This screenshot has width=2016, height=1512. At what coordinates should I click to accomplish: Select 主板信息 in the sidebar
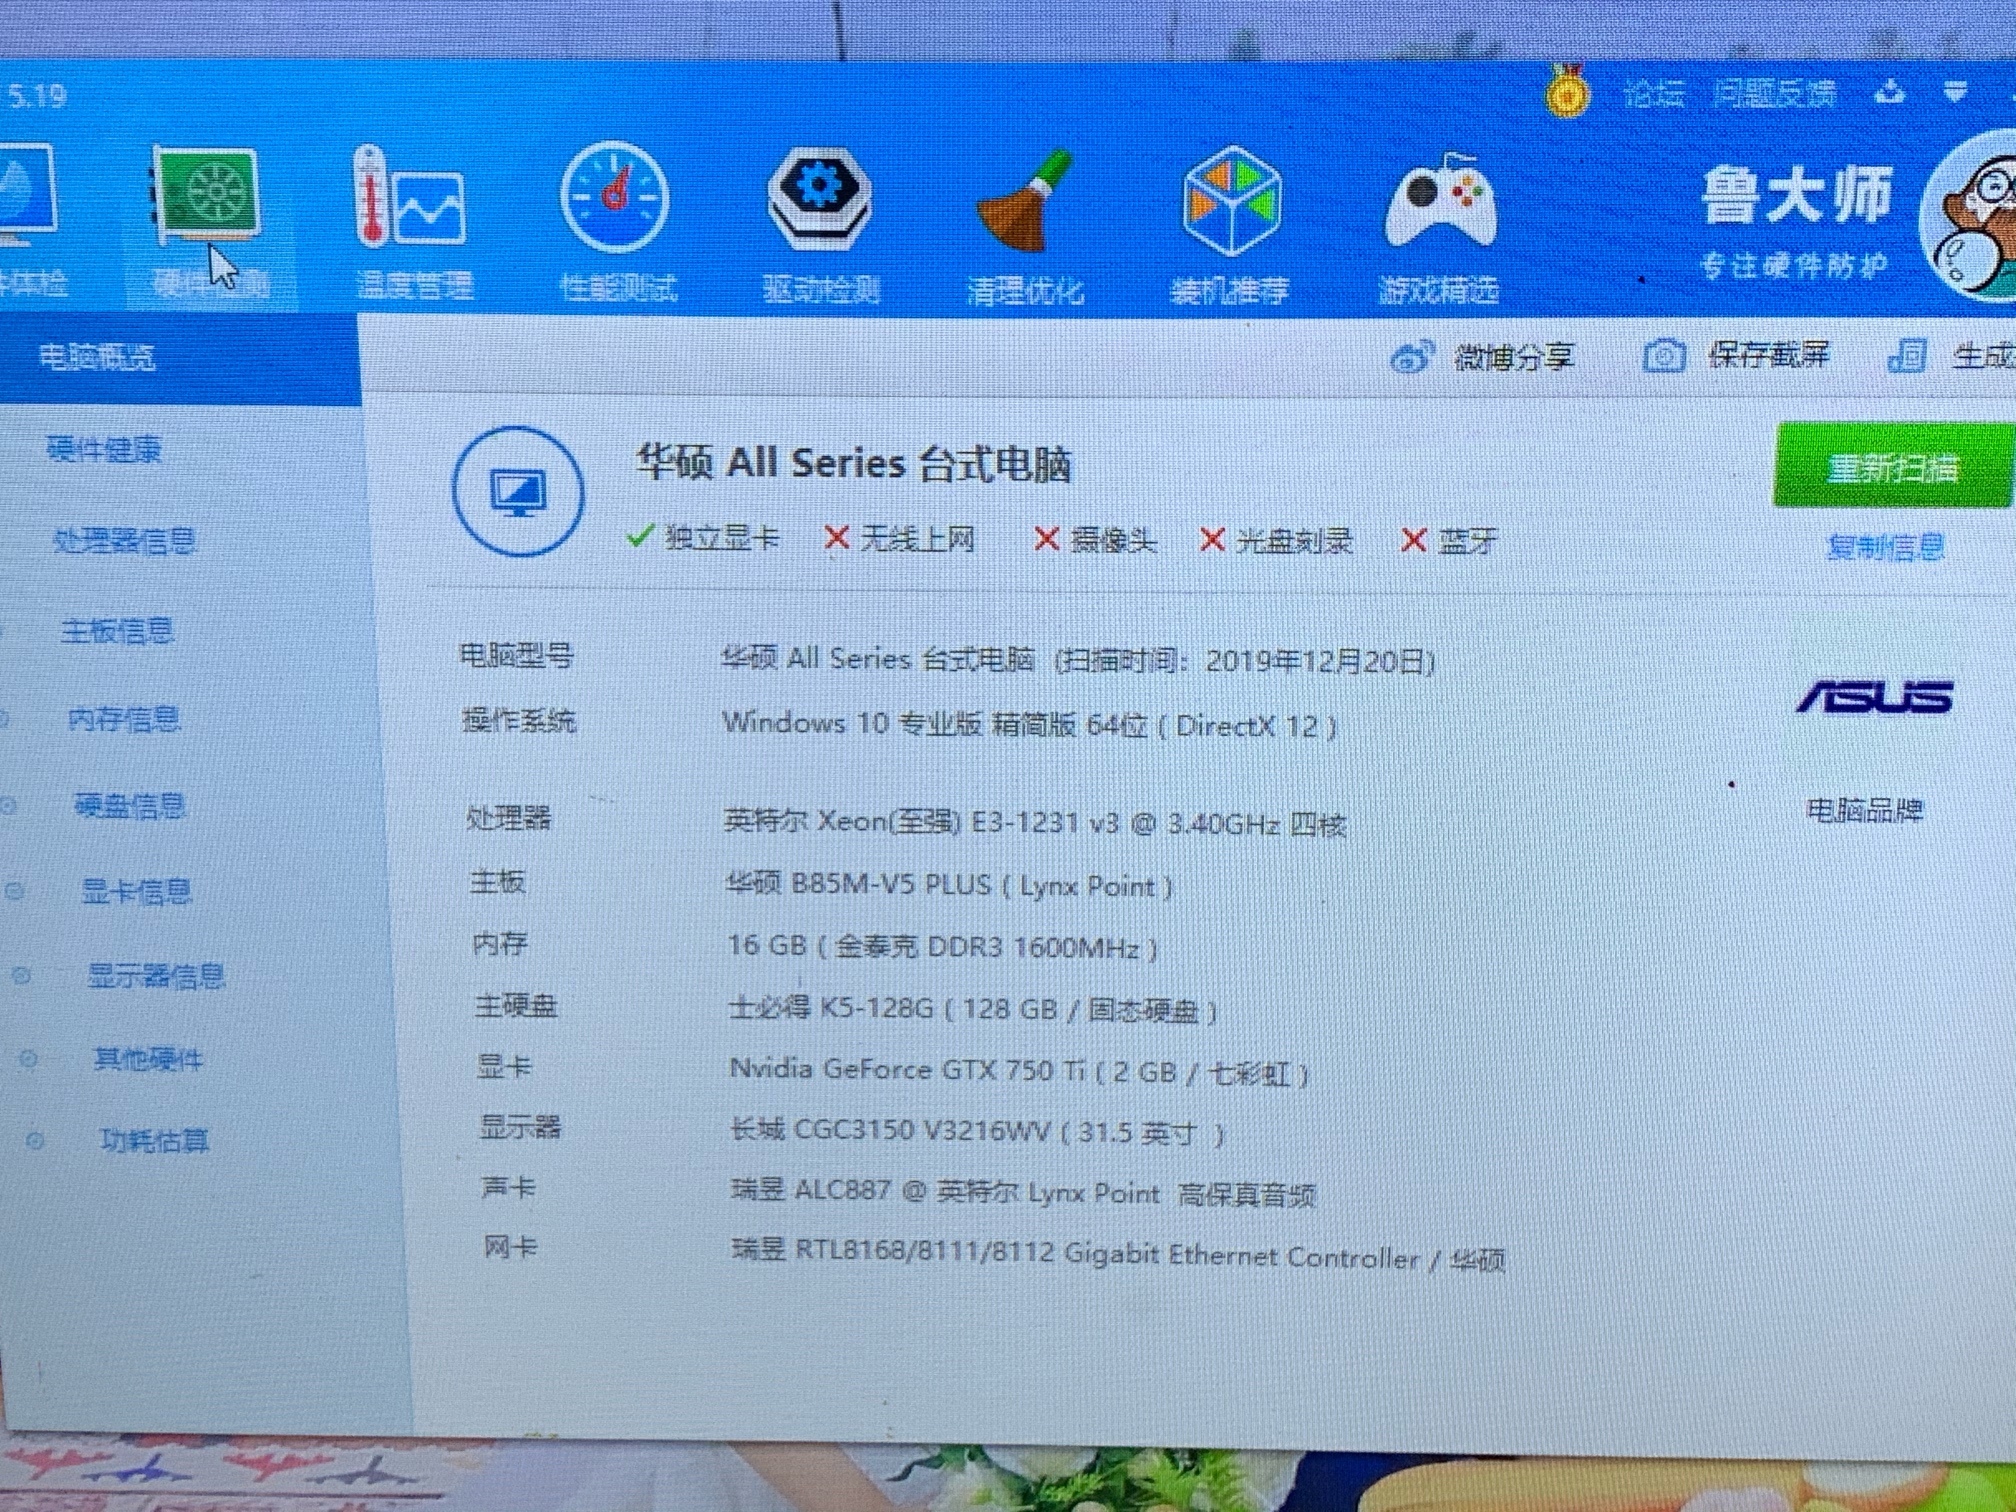click(117, 631)
